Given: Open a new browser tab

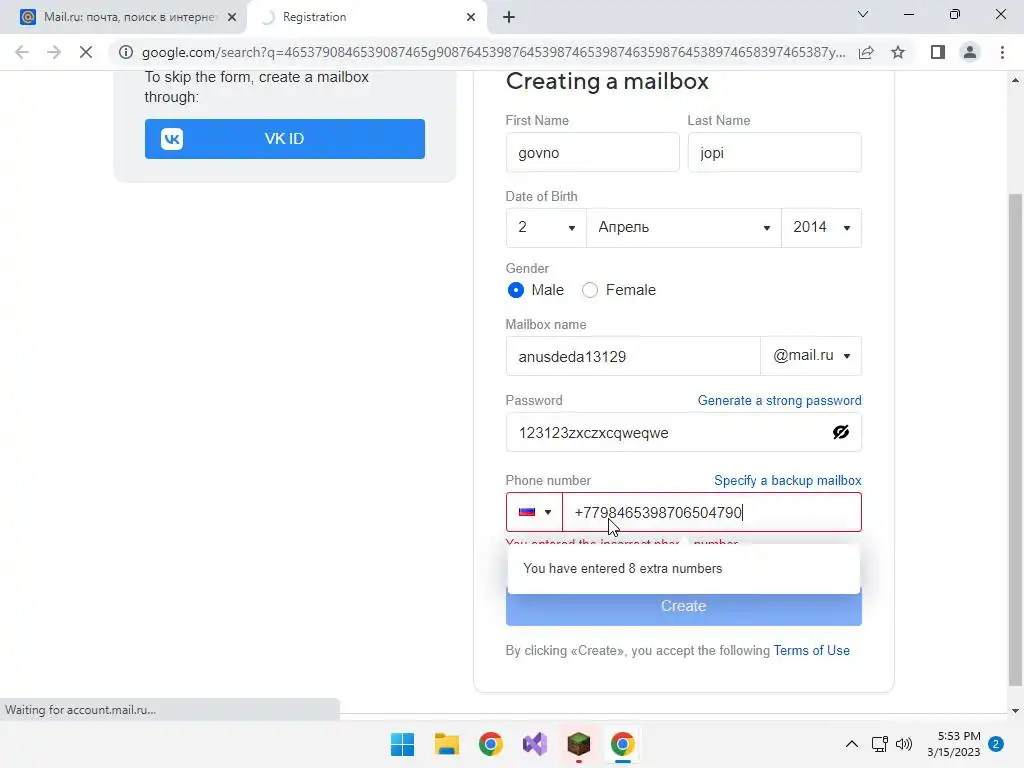Looking at the screenshot, I should (x=509, y=17).
